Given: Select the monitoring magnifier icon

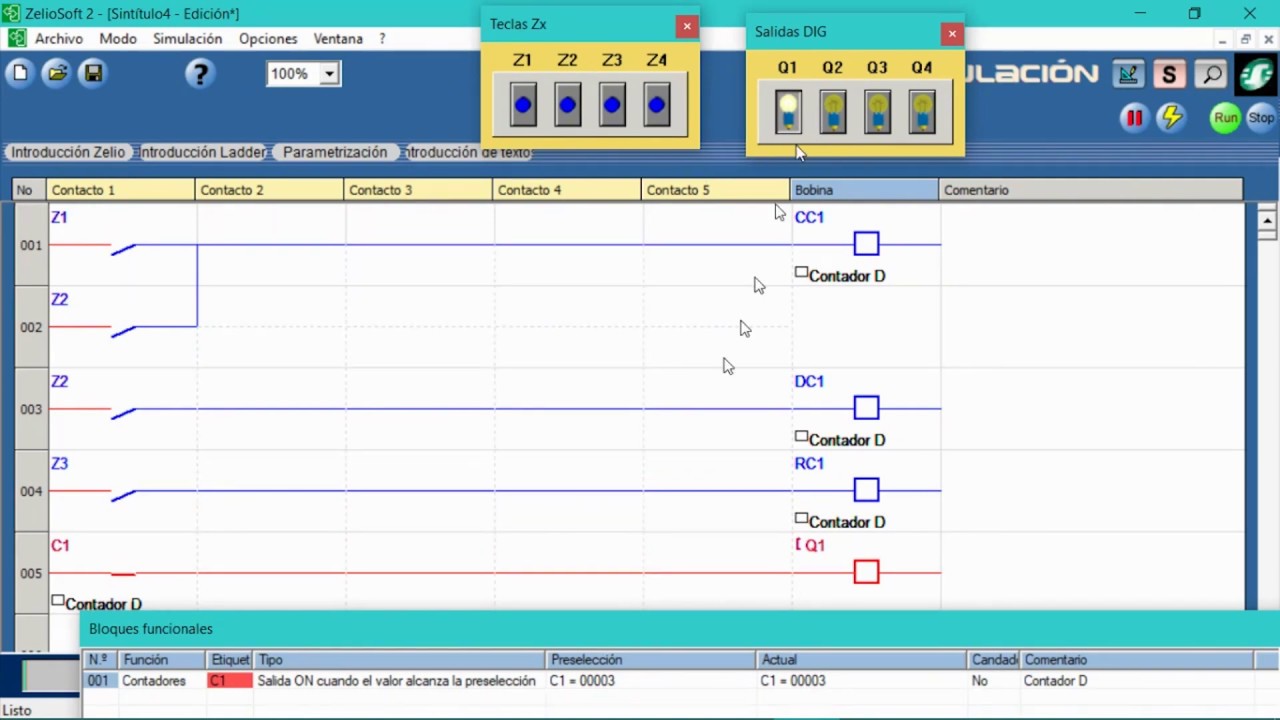Looking at the screenshot, I should click(x=1210, y=73).
